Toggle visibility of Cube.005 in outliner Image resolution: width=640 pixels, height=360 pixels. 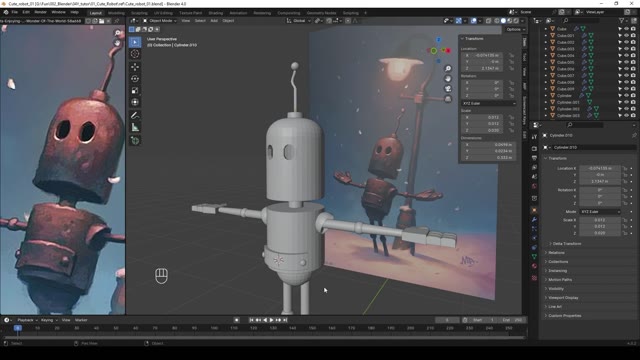pyautogui.click(x=626, y=62)
